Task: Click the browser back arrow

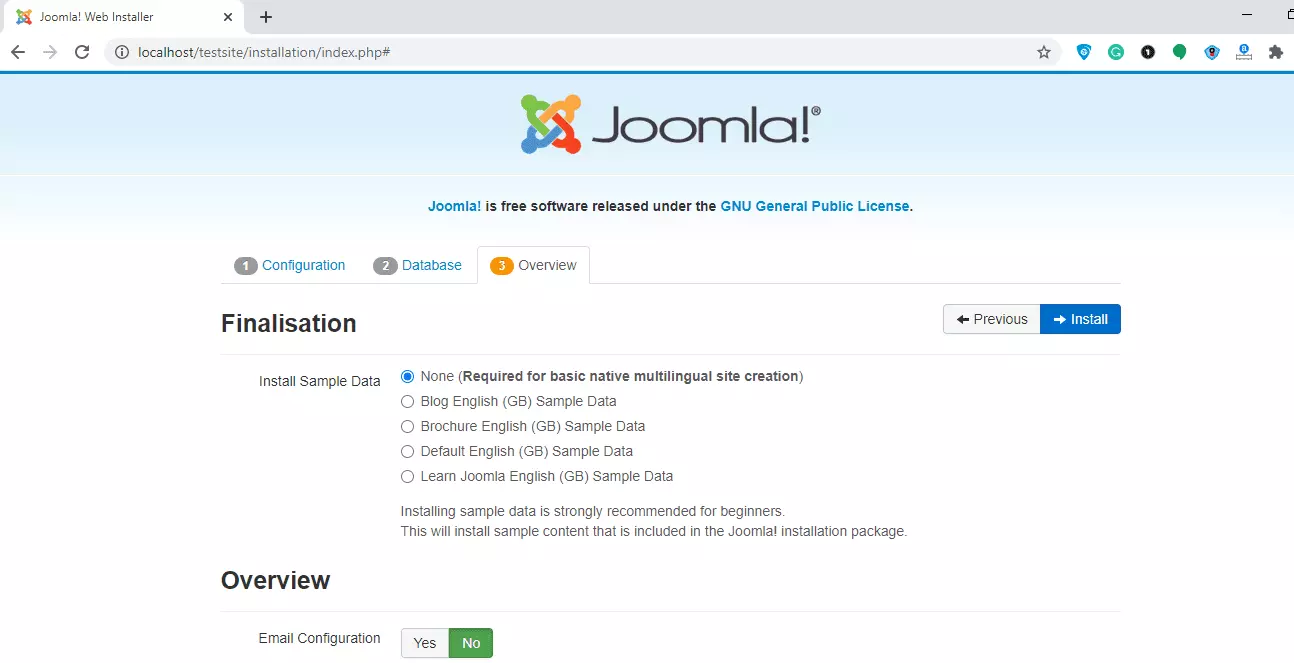Action: tap(18, 52)
